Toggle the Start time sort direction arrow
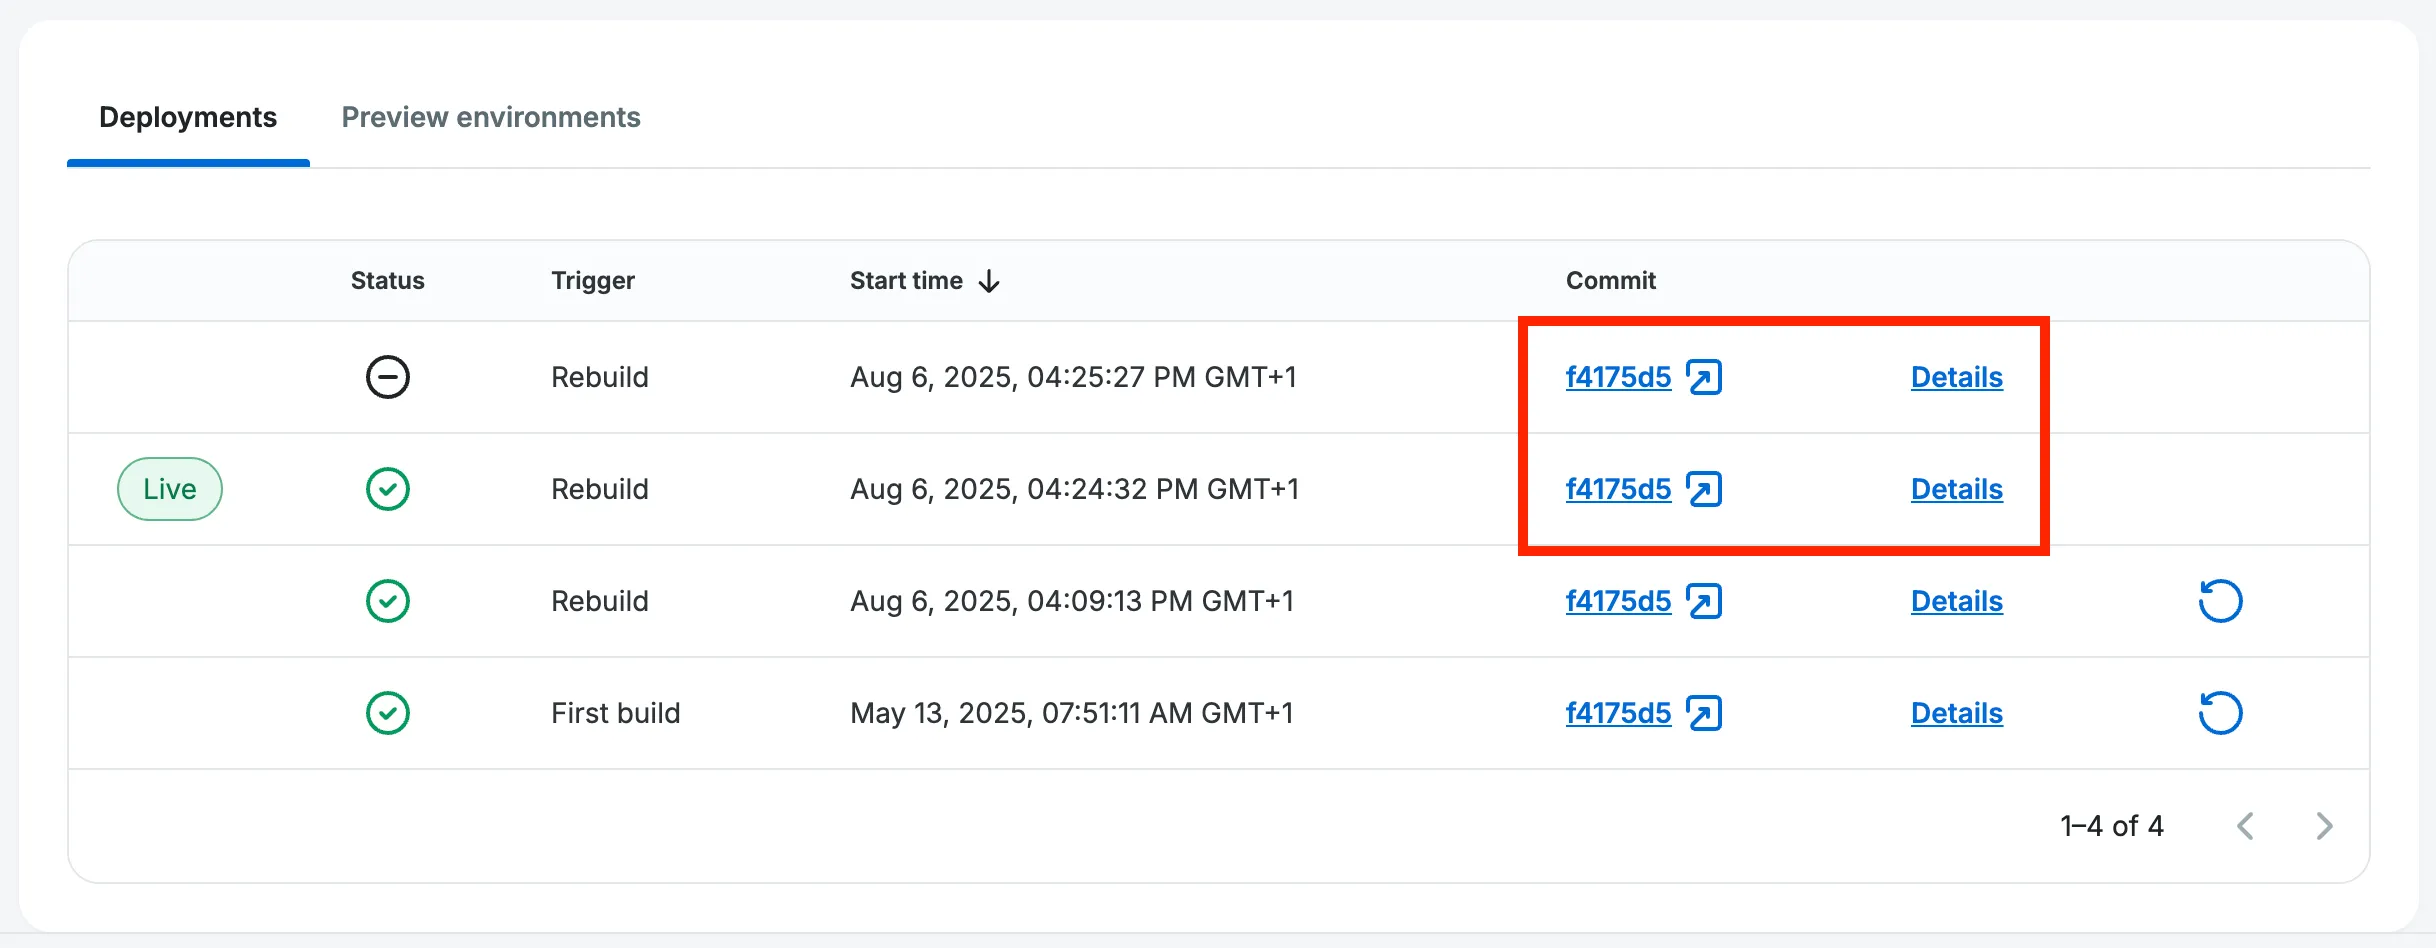Screen dimensions: 2436x948 (988, 281)
